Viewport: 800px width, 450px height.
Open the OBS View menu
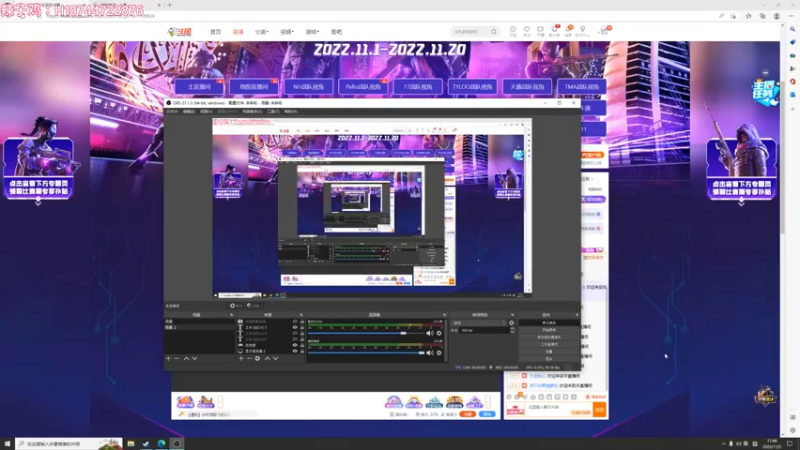click(x=206, y=111)
